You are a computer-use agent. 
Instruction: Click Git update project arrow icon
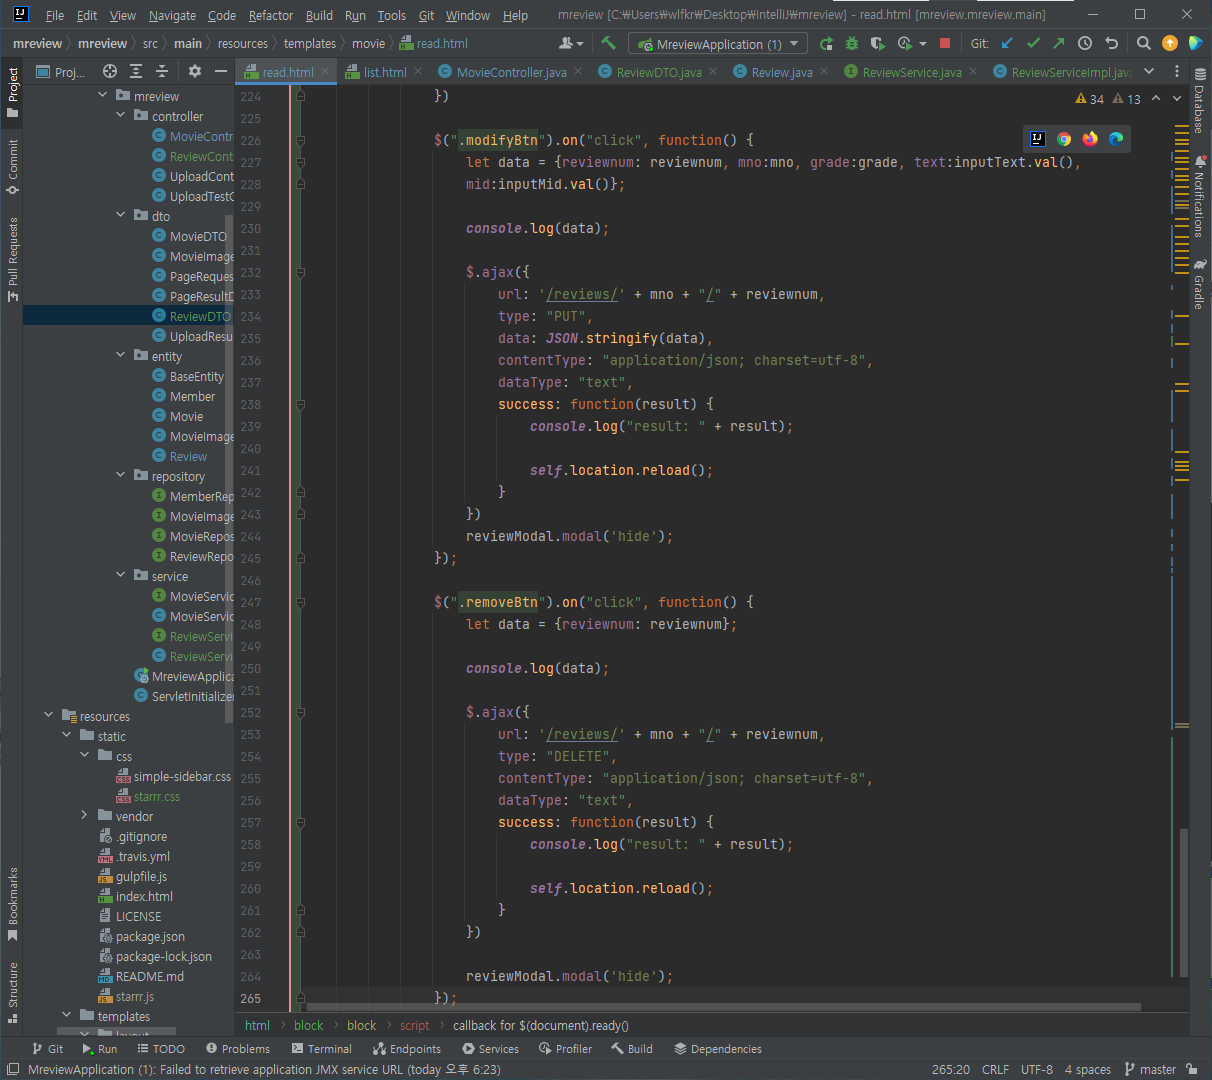(1007, 43)
